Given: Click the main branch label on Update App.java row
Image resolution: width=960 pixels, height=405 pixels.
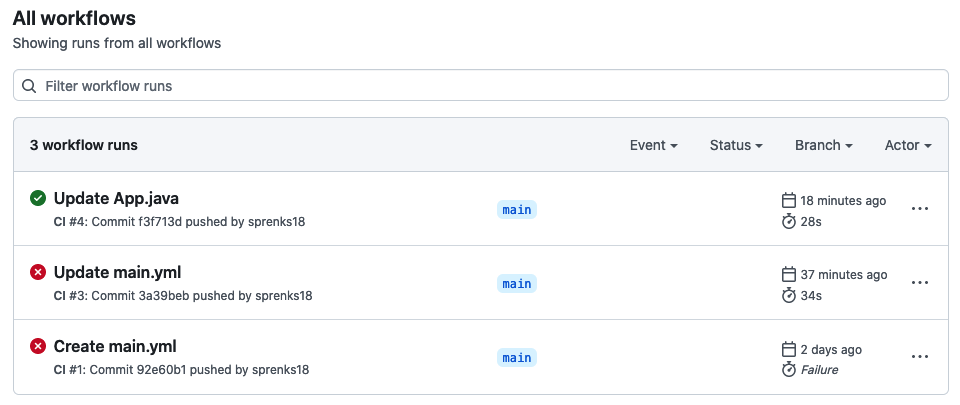Looking at the screenshot, I should click(x=517, y=210).
